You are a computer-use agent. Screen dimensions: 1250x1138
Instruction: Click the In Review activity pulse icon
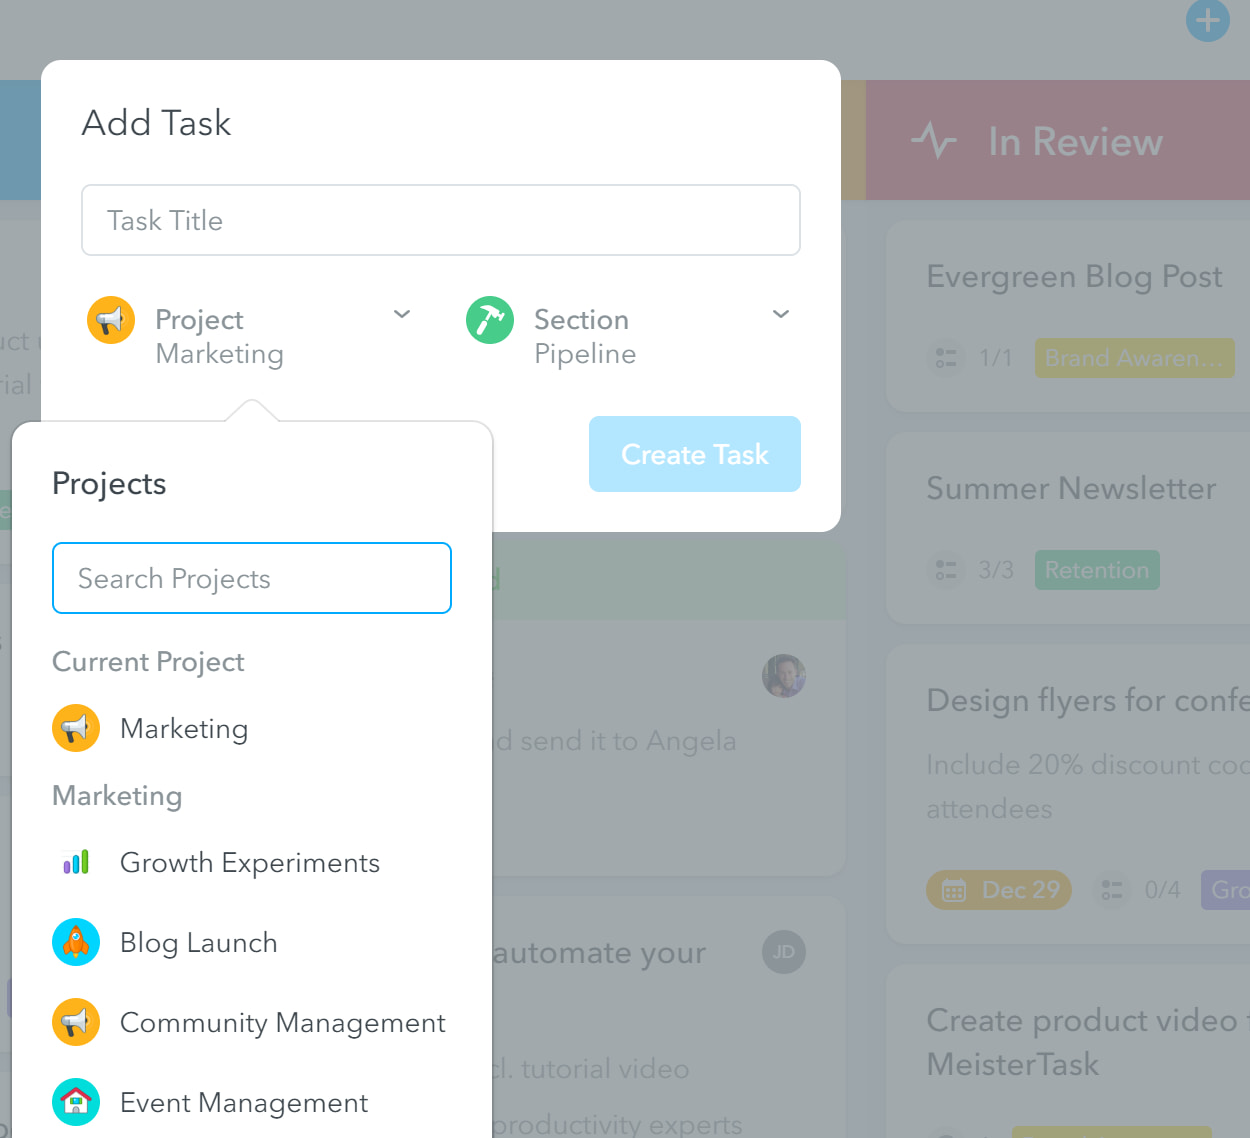pos(934,141)
